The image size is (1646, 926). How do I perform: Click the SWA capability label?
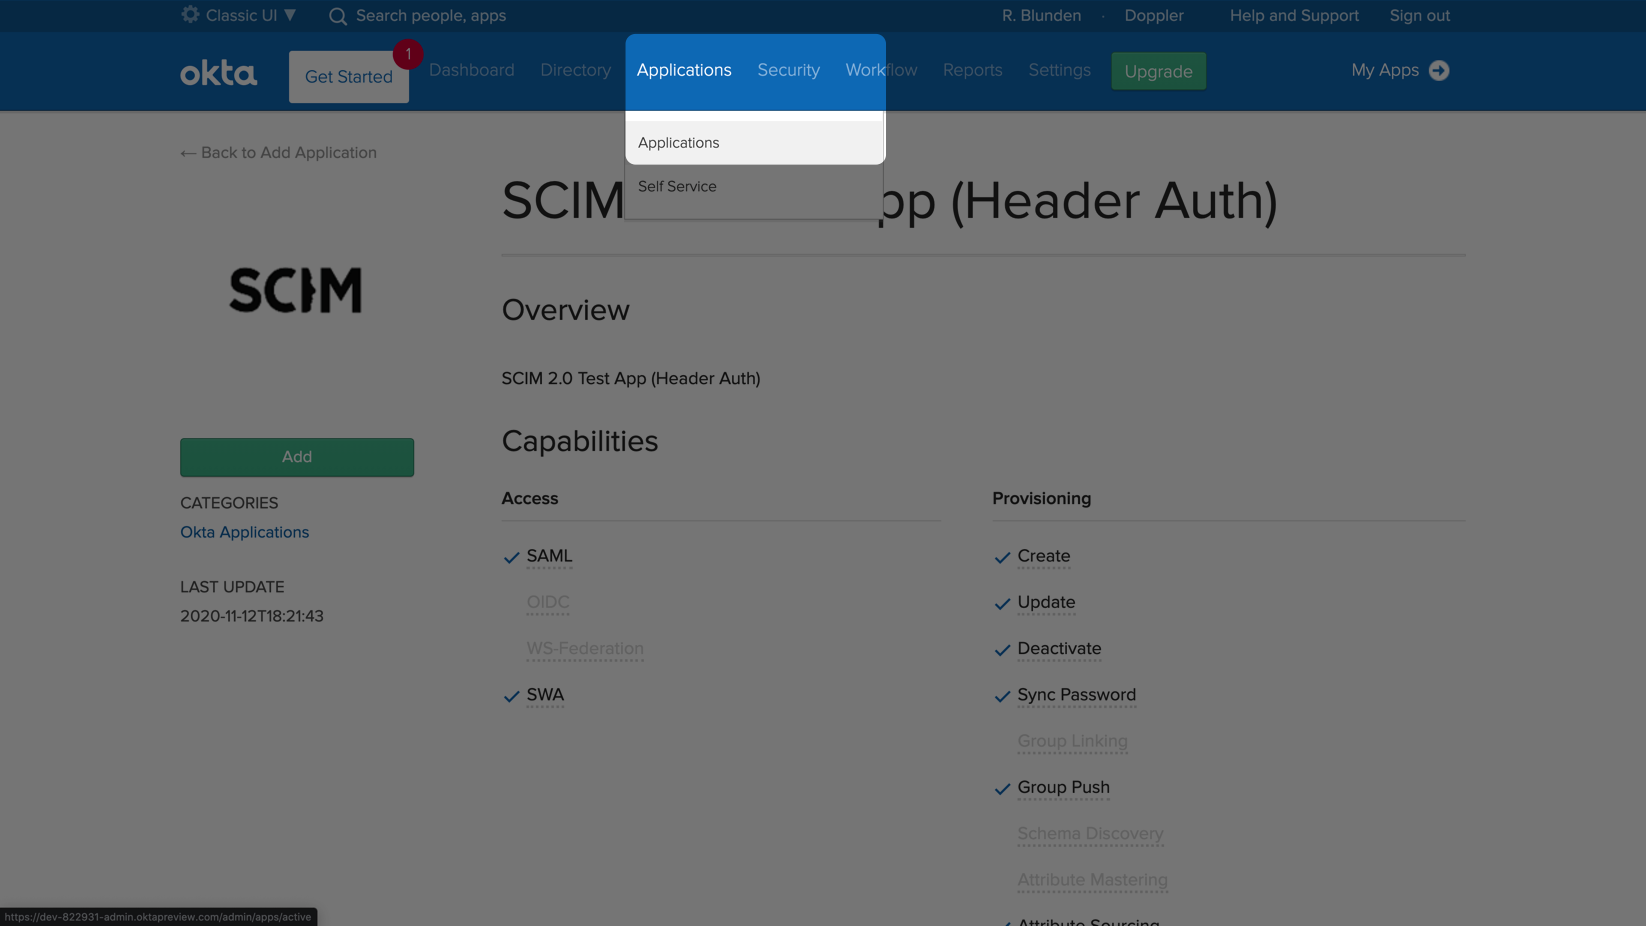click(x=545, y=695)
